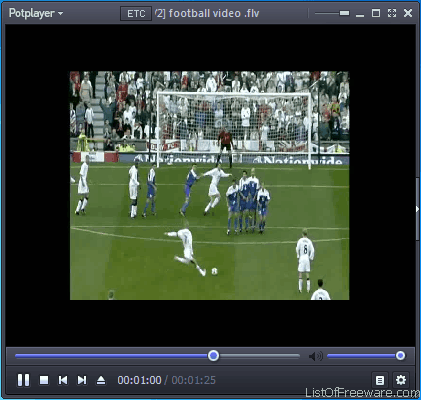This screenshot has width=421, height=400.
Task: Click the window transparency slider in title bar
Action: (x=332, y=13)
